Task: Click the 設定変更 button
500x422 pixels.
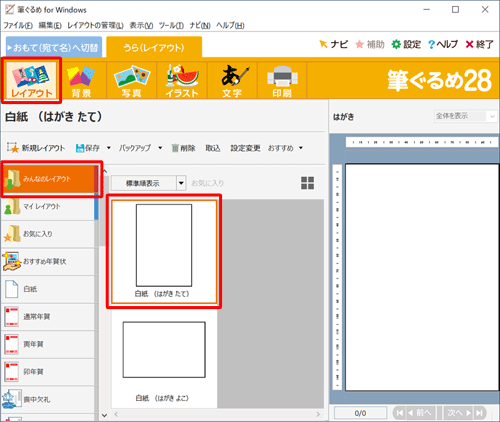Action: [245, 148]
